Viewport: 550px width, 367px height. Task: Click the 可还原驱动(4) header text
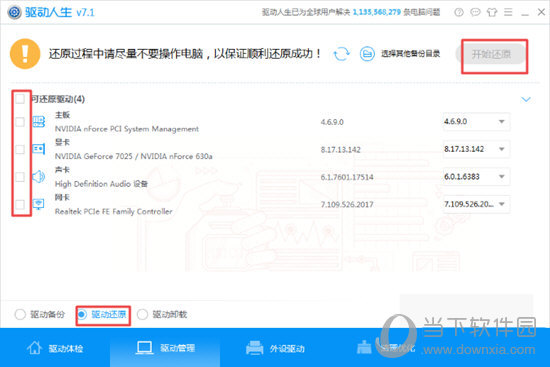[x=58, y=99]
